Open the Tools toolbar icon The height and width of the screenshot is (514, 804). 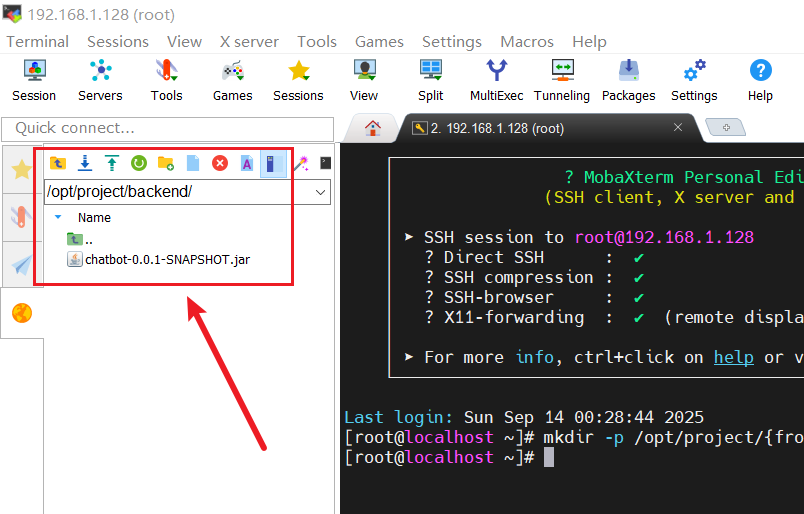tap(167, 80)
